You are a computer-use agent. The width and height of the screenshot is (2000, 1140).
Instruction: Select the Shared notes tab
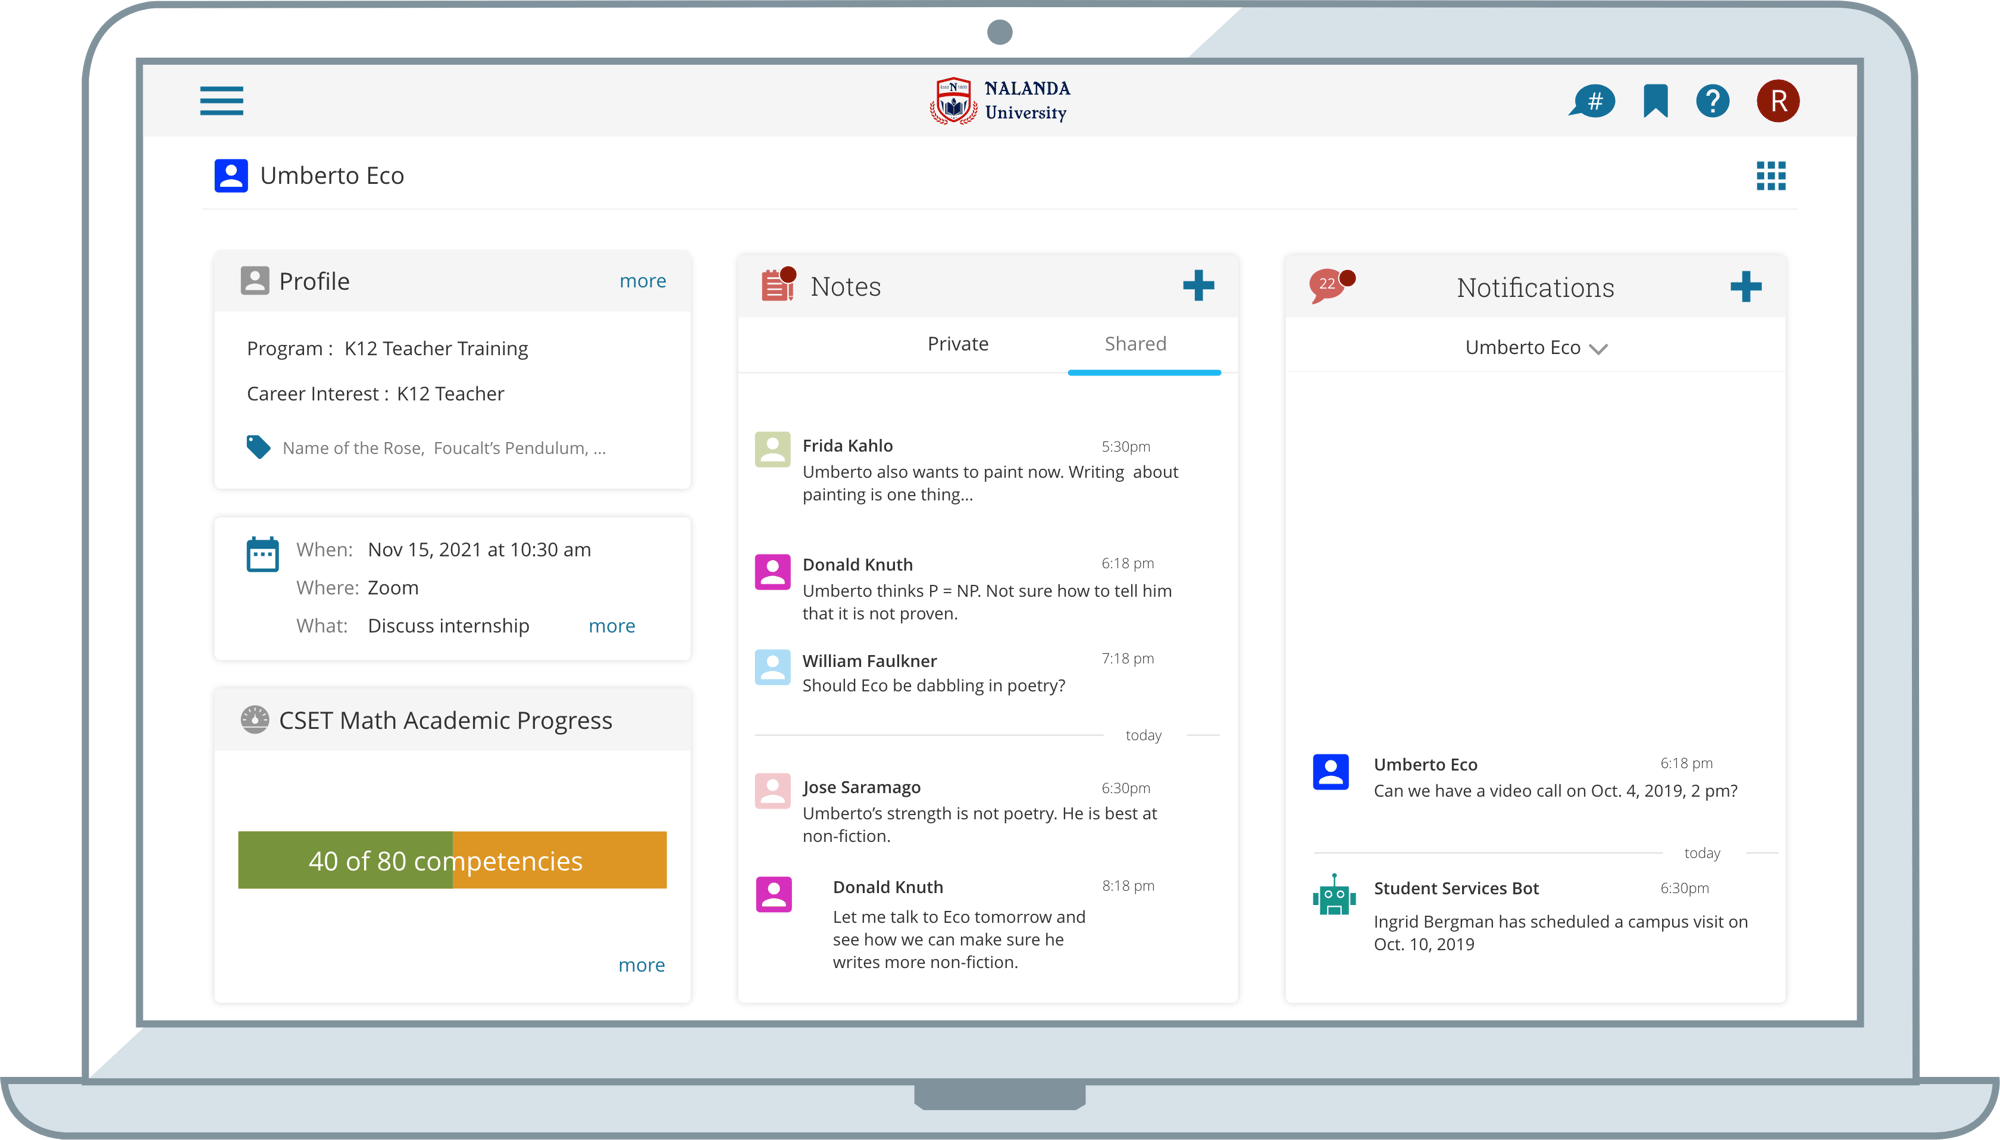[1135, 344]
